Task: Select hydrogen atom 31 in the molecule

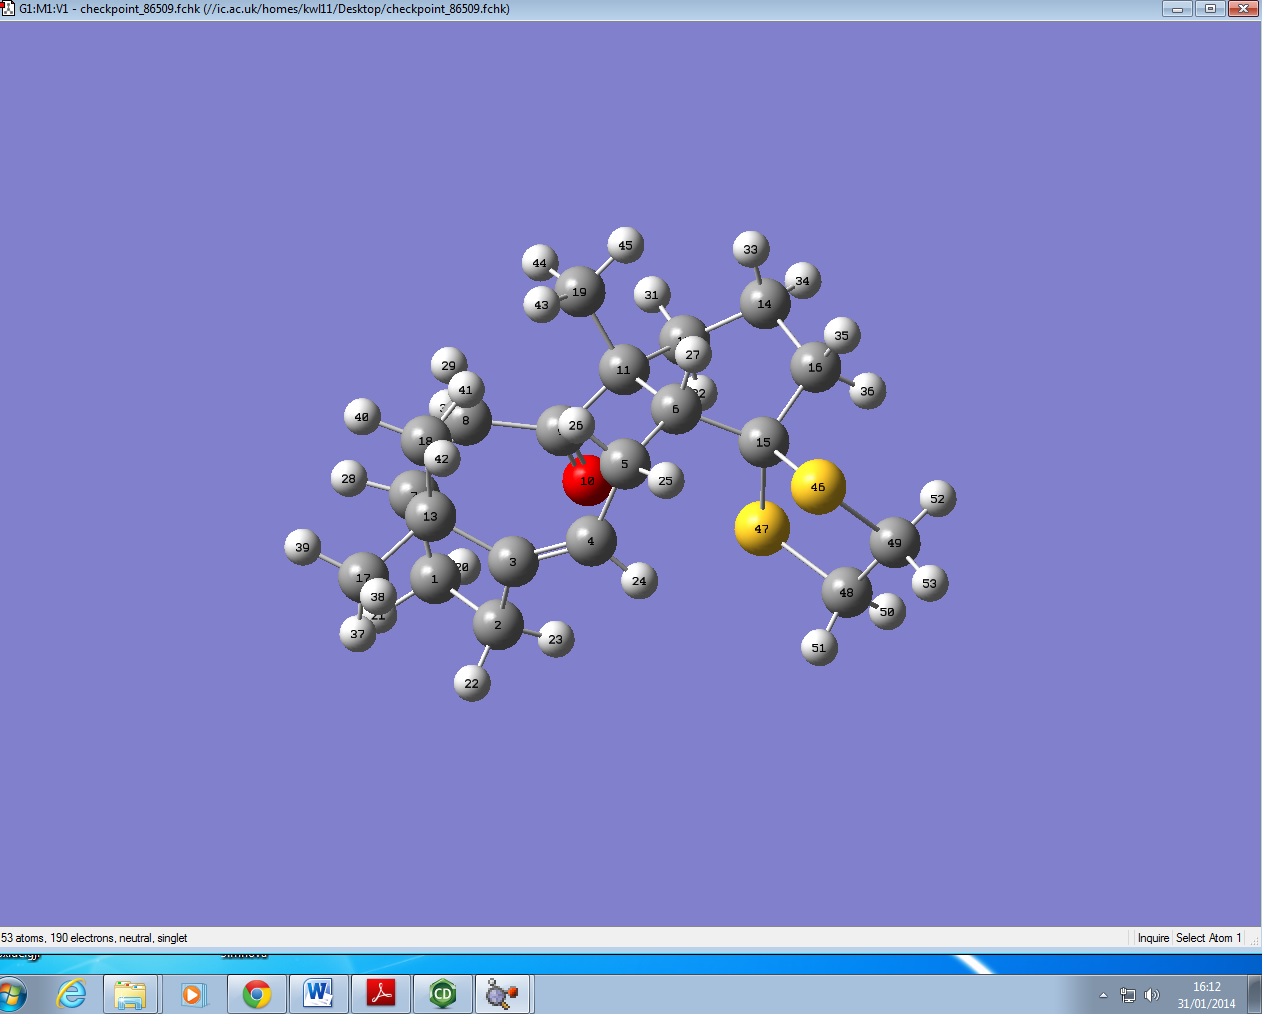Action: point(651,295)
